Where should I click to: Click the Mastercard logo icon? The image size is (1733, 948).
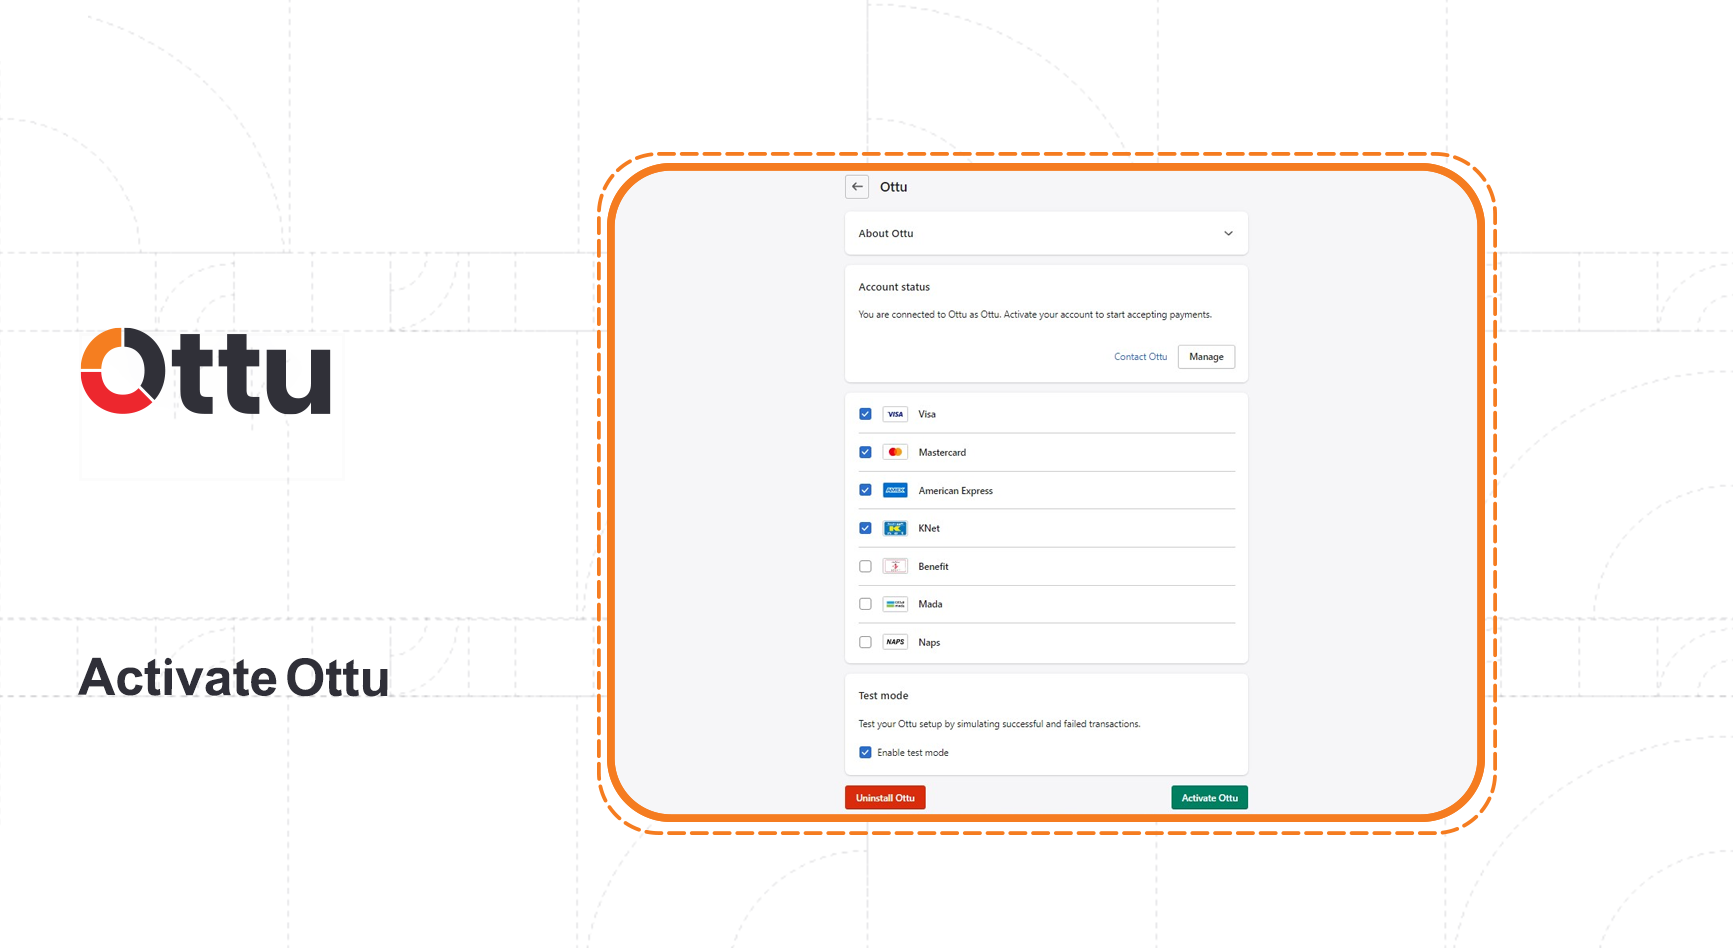click(895, 452)
